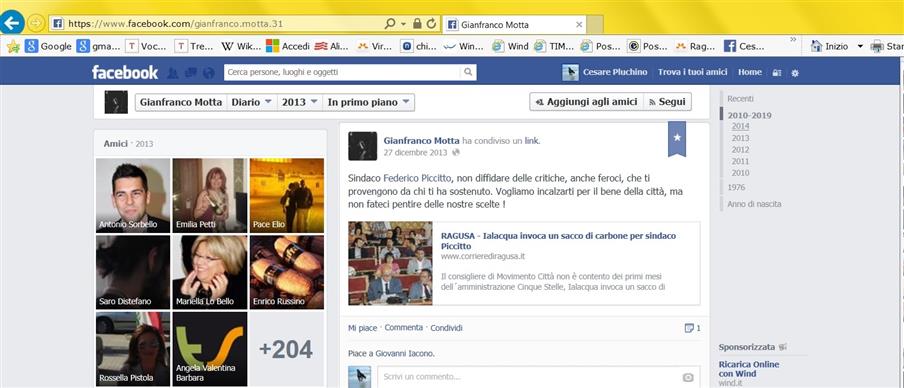Select 2012 in the timeline sidebar
The height and width of the screenshot is (388, 904).
(740, 150)
